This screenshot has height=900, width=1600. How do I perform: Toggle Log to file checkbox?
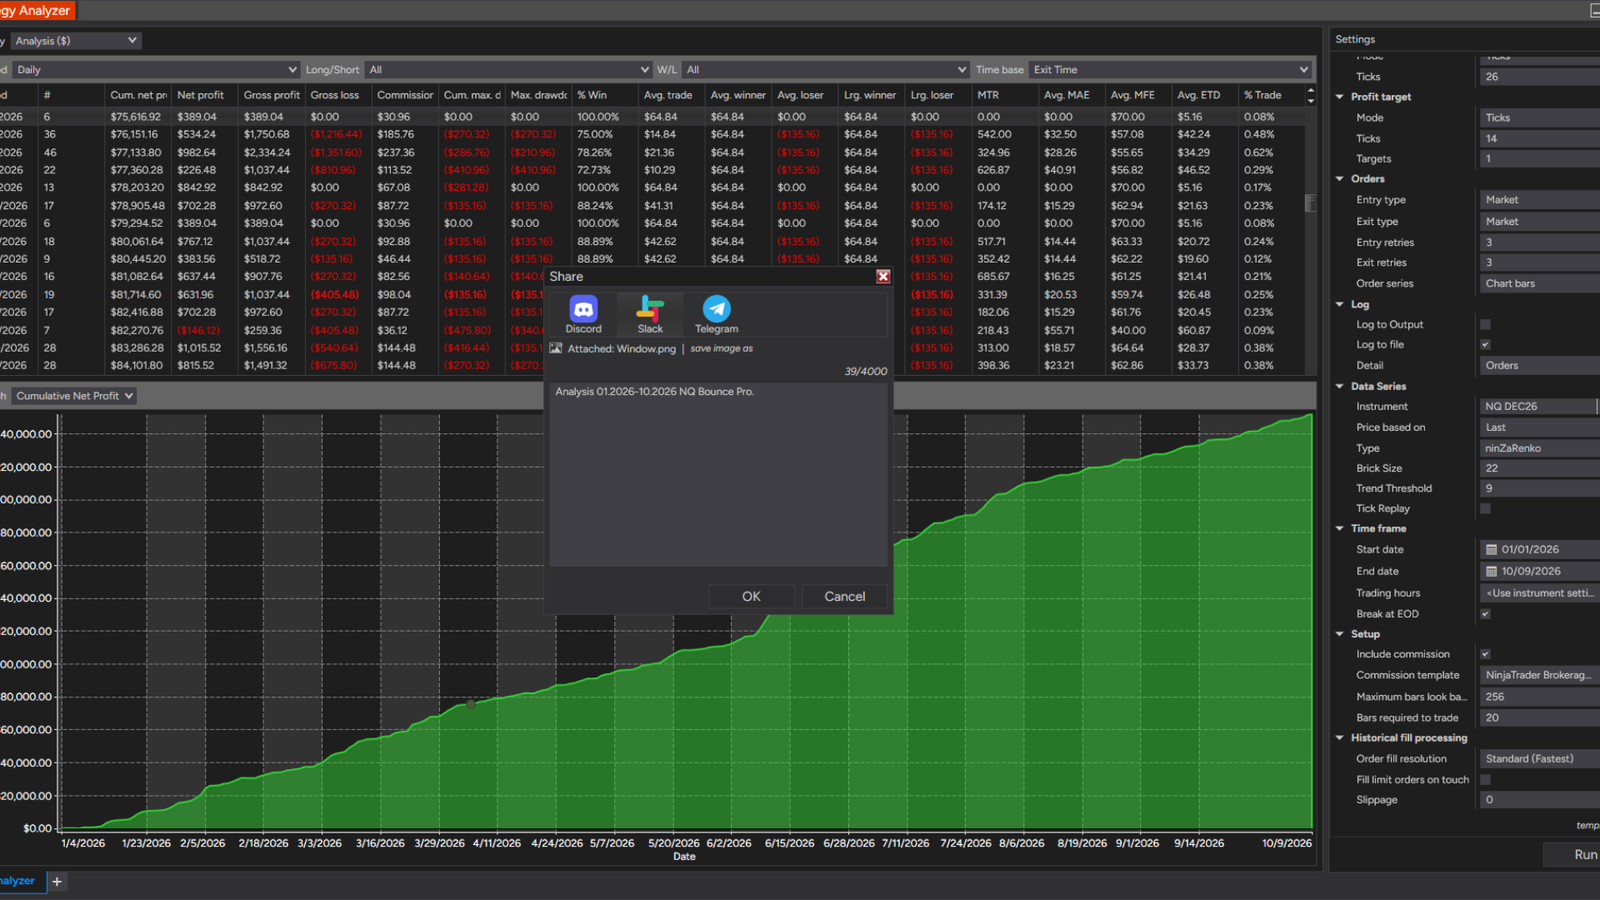point(1485,345)
